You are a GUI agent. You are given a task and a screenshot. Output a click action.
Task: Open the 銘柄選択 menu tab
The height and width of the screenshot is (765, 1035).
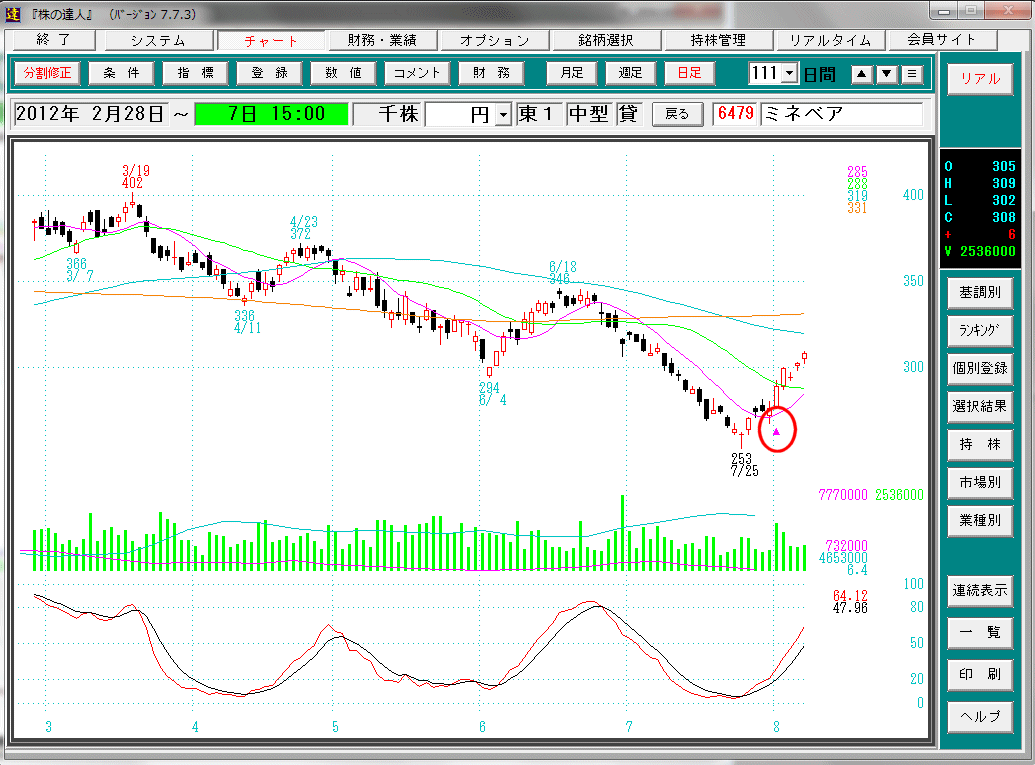pos(605,41)
